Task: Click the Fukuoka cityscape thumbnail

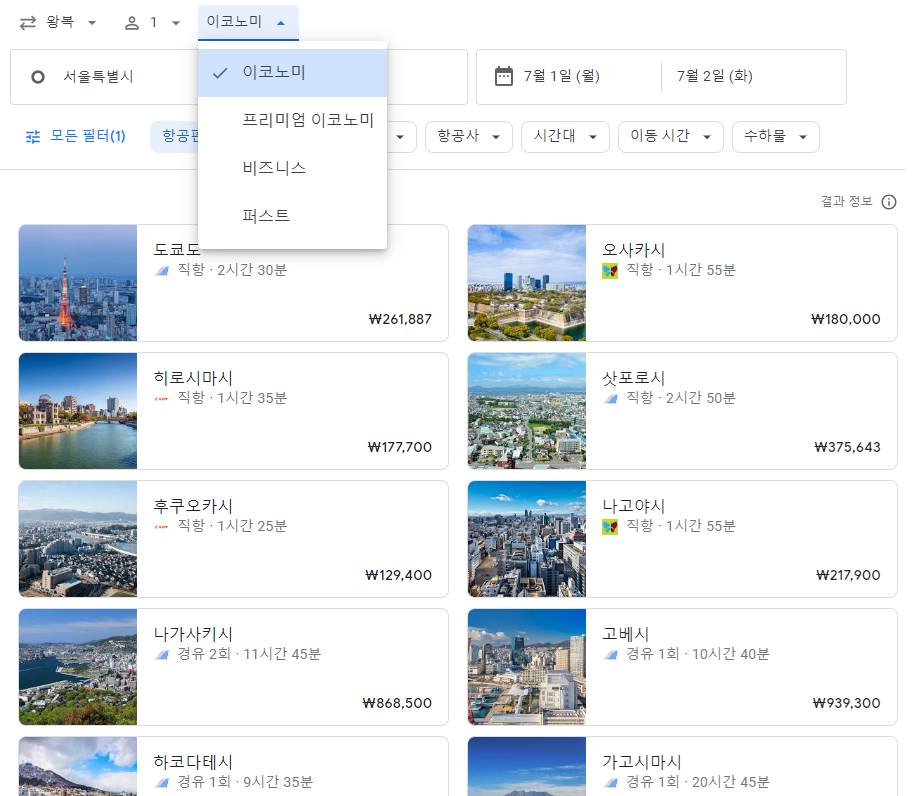Action: coord(78,539)
